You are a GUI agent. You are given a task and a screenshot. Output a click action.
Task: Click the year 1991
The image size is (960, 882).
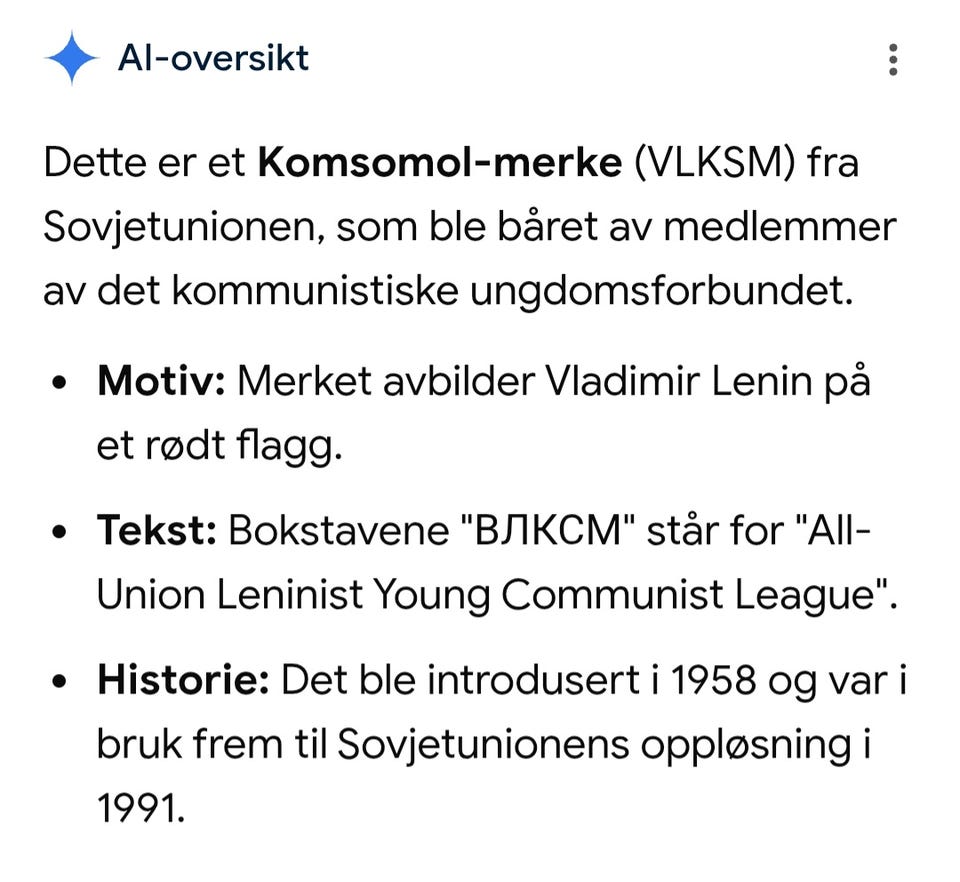141,808
